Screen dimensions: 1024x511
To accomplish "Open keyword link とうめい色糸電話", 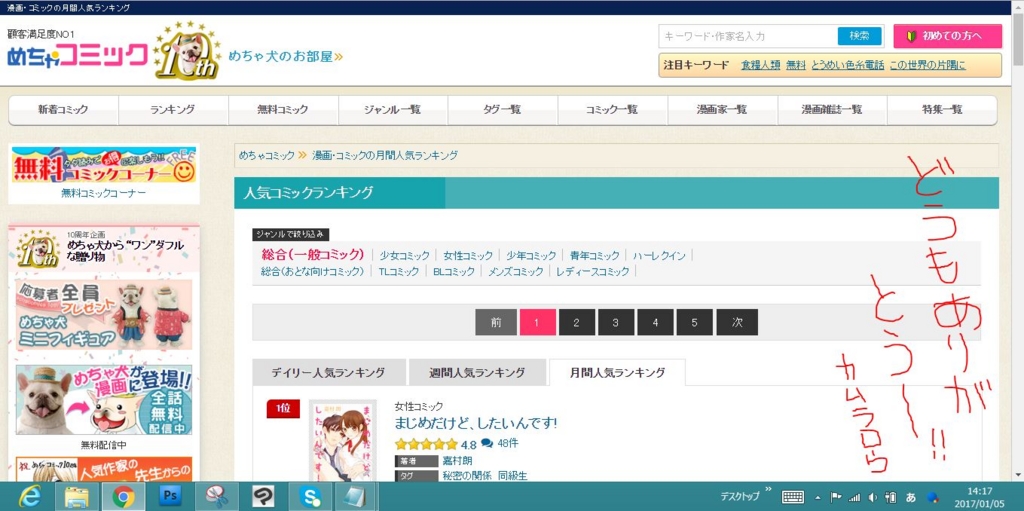I will coord(848,65).
